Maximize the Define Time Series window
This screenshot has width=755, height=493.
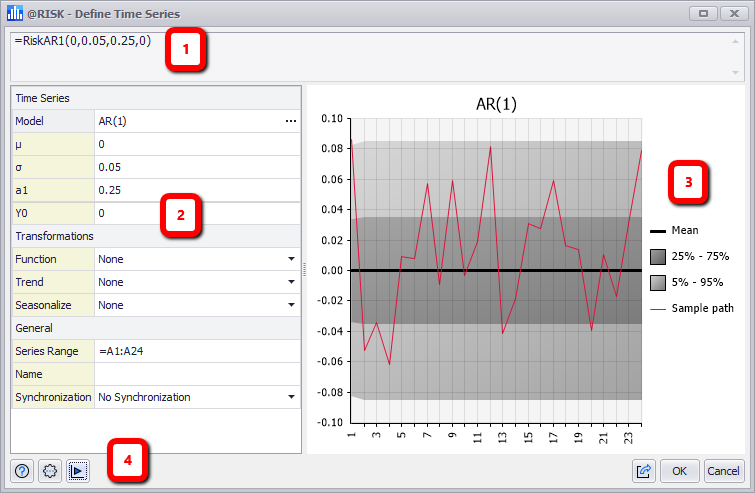tap(704, 14)
